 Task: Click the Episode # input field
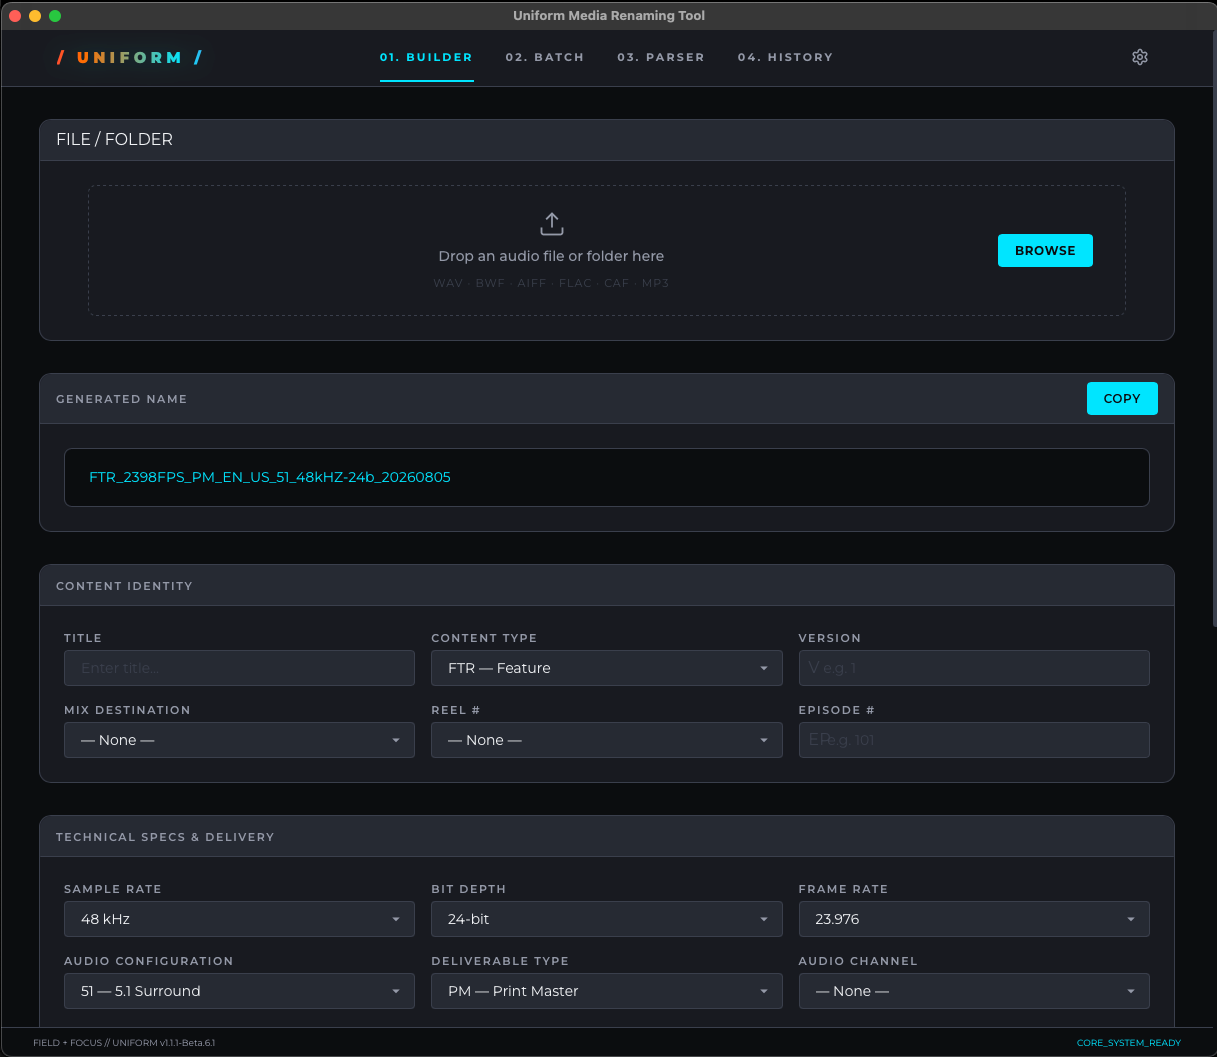coord(974,740)
